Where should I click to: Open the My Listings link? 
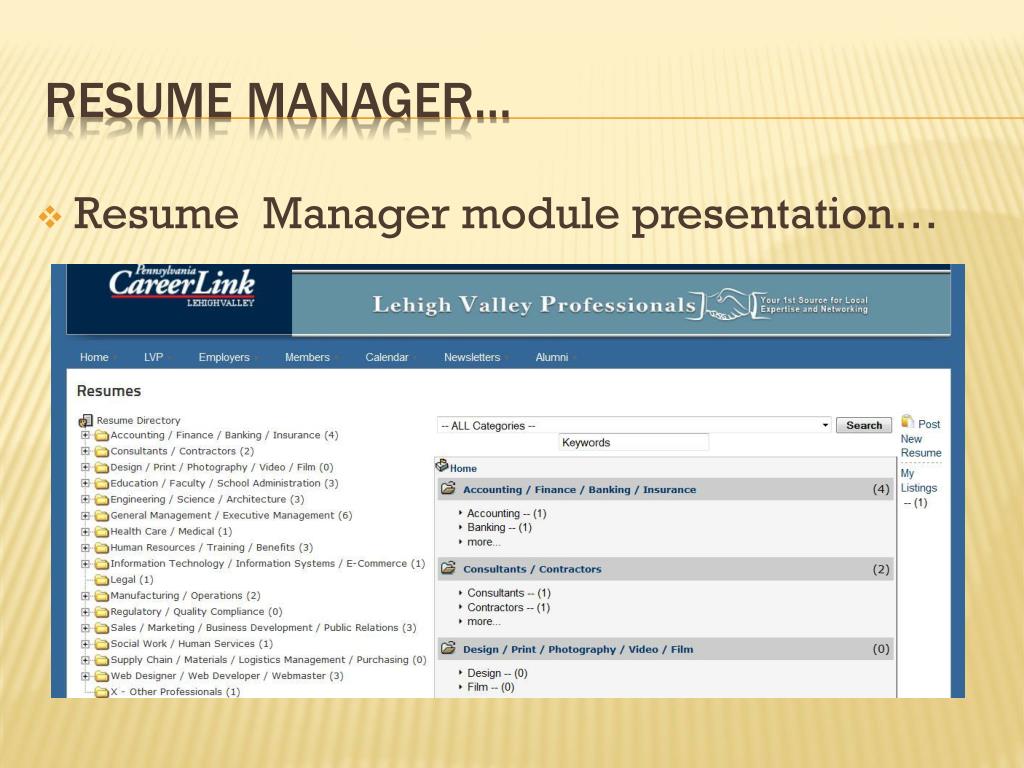(x=918, y=481)
